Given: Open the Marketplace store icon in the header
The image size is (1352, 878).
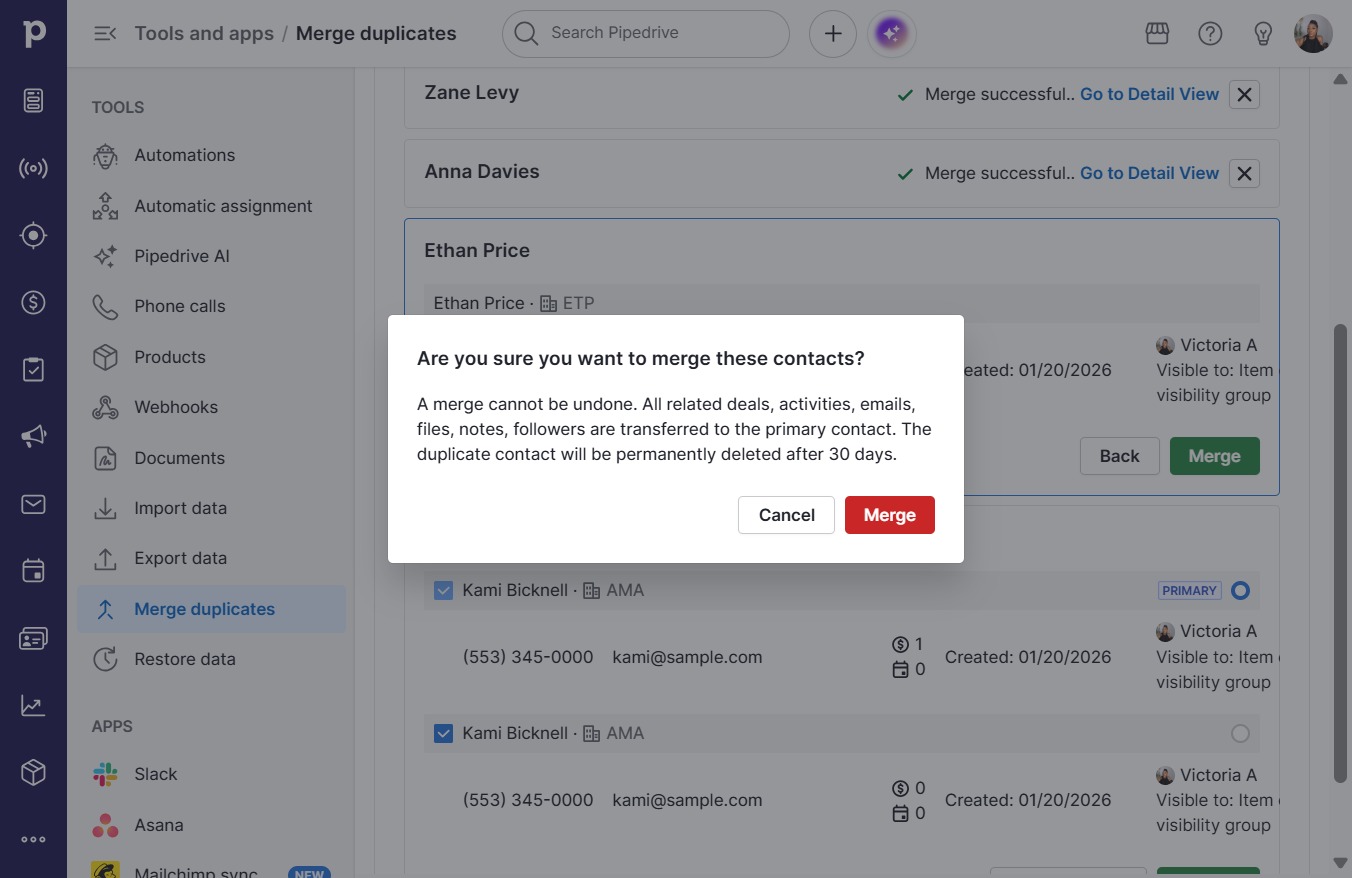Looking at the screenshot, I should pyautogui.click(x=1157, y=34).
